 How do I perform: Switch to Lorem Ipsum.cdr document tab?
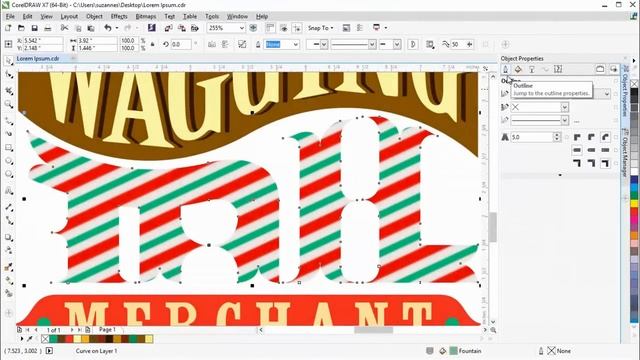38,58
